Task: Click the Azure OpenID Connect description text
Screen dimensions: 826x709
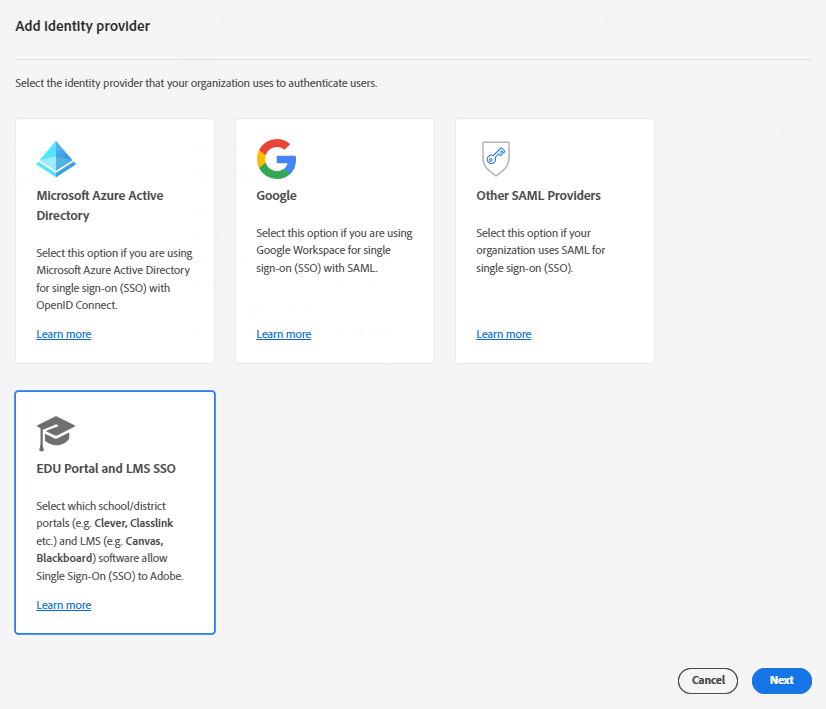Action: 114,279
